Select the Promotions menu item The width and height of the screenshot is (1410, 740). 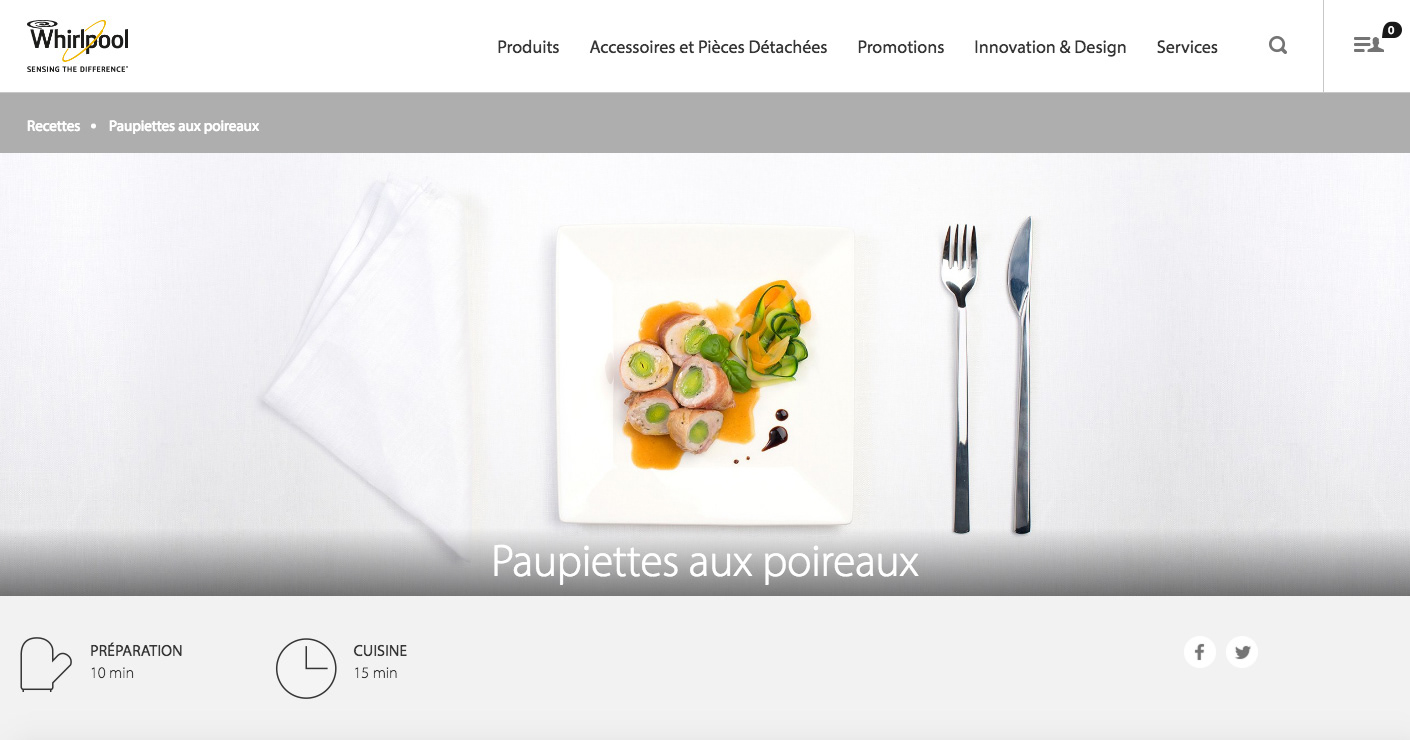click(901, 47)
